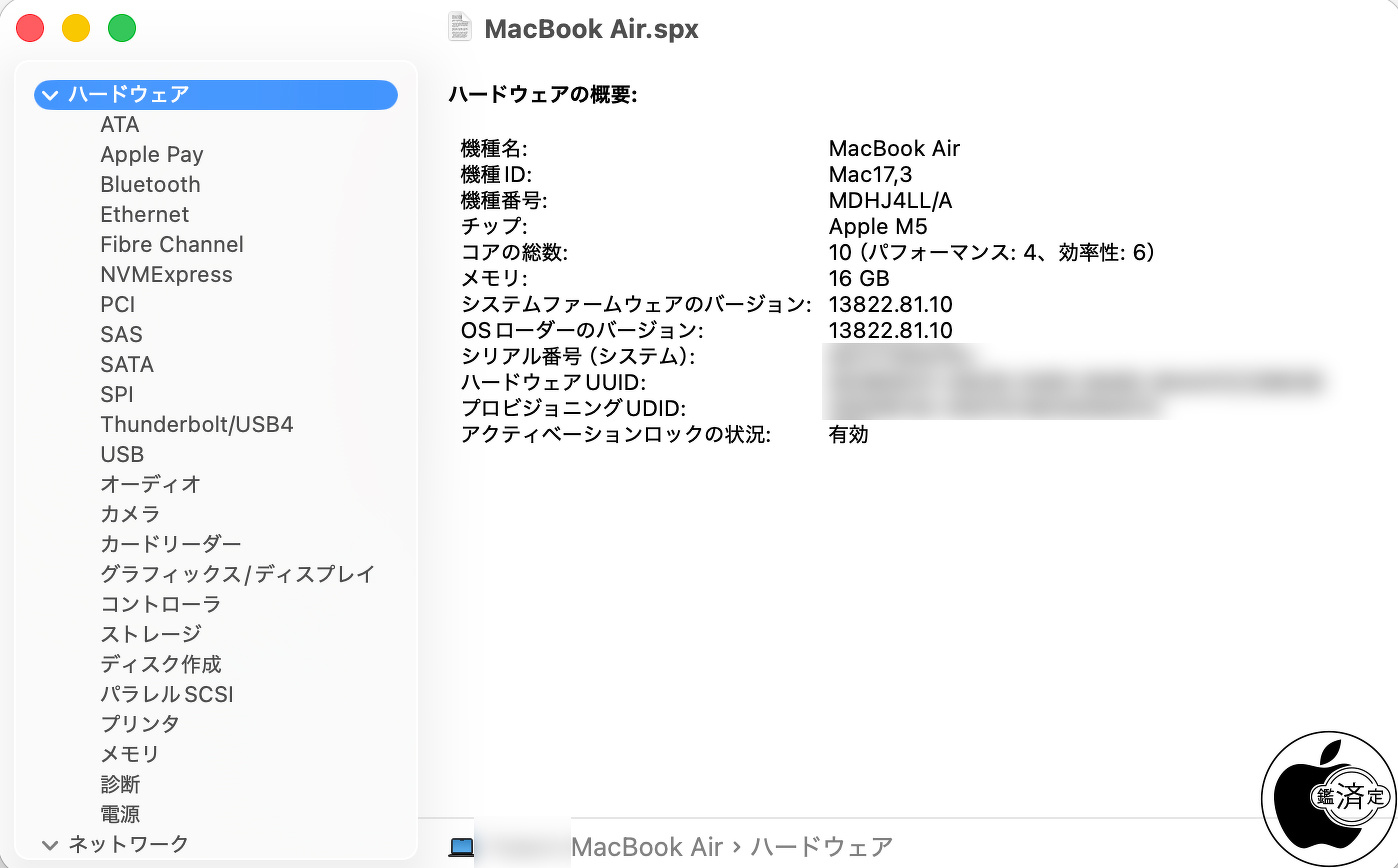Click the Mac17,3 model ID value
1398x868 pixels.
click(870, 175)
